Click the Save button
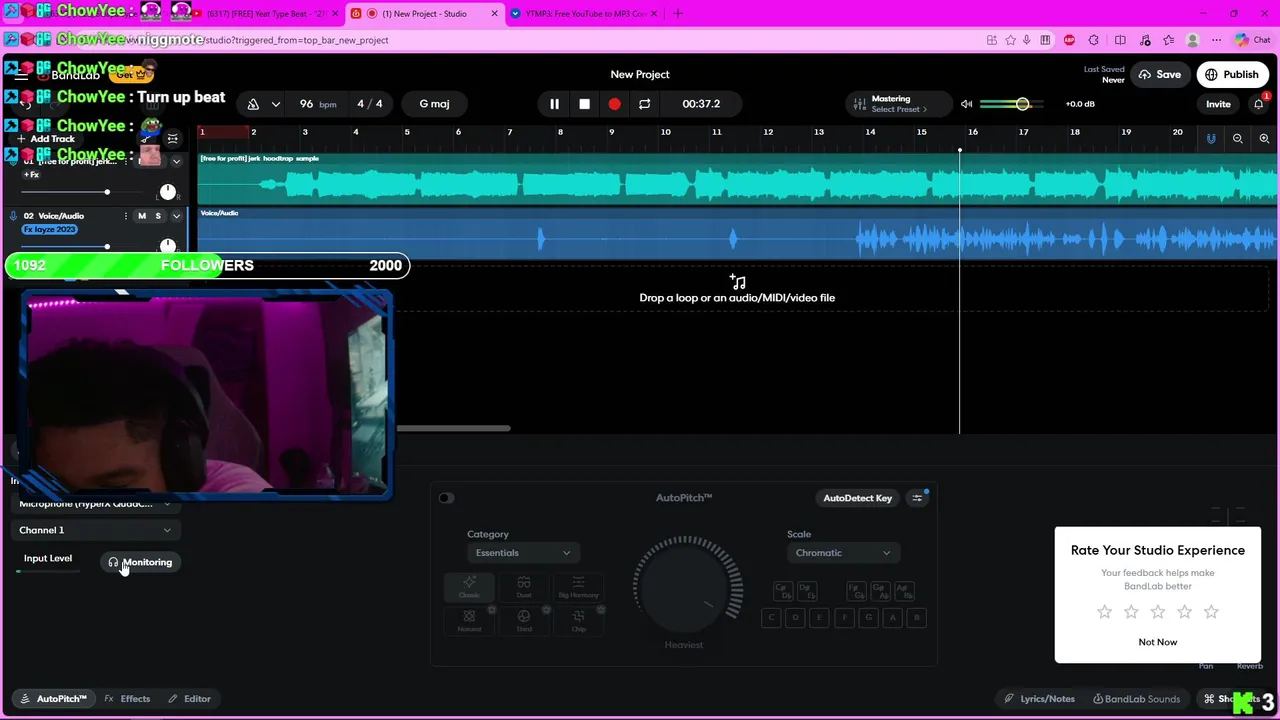The height and width of the screenshot is (720, 1280). coord(1159,74)
